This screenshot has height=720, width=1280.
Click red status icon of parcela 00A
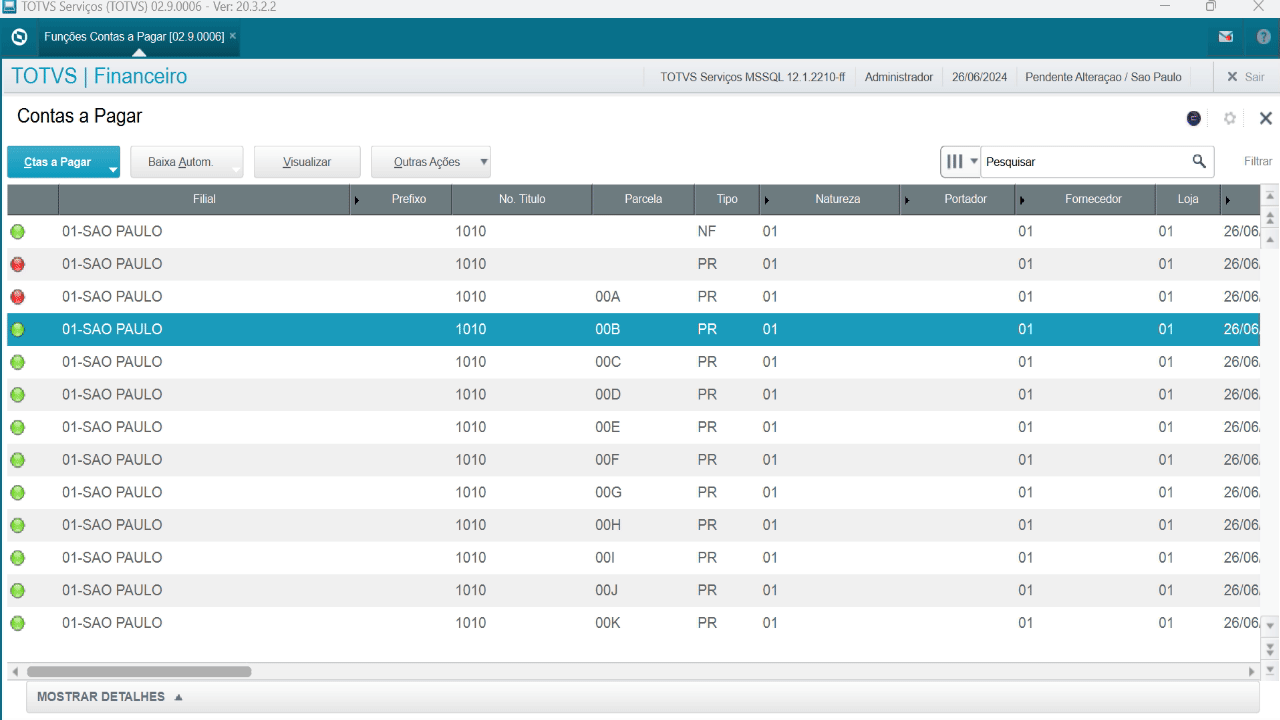17,297
